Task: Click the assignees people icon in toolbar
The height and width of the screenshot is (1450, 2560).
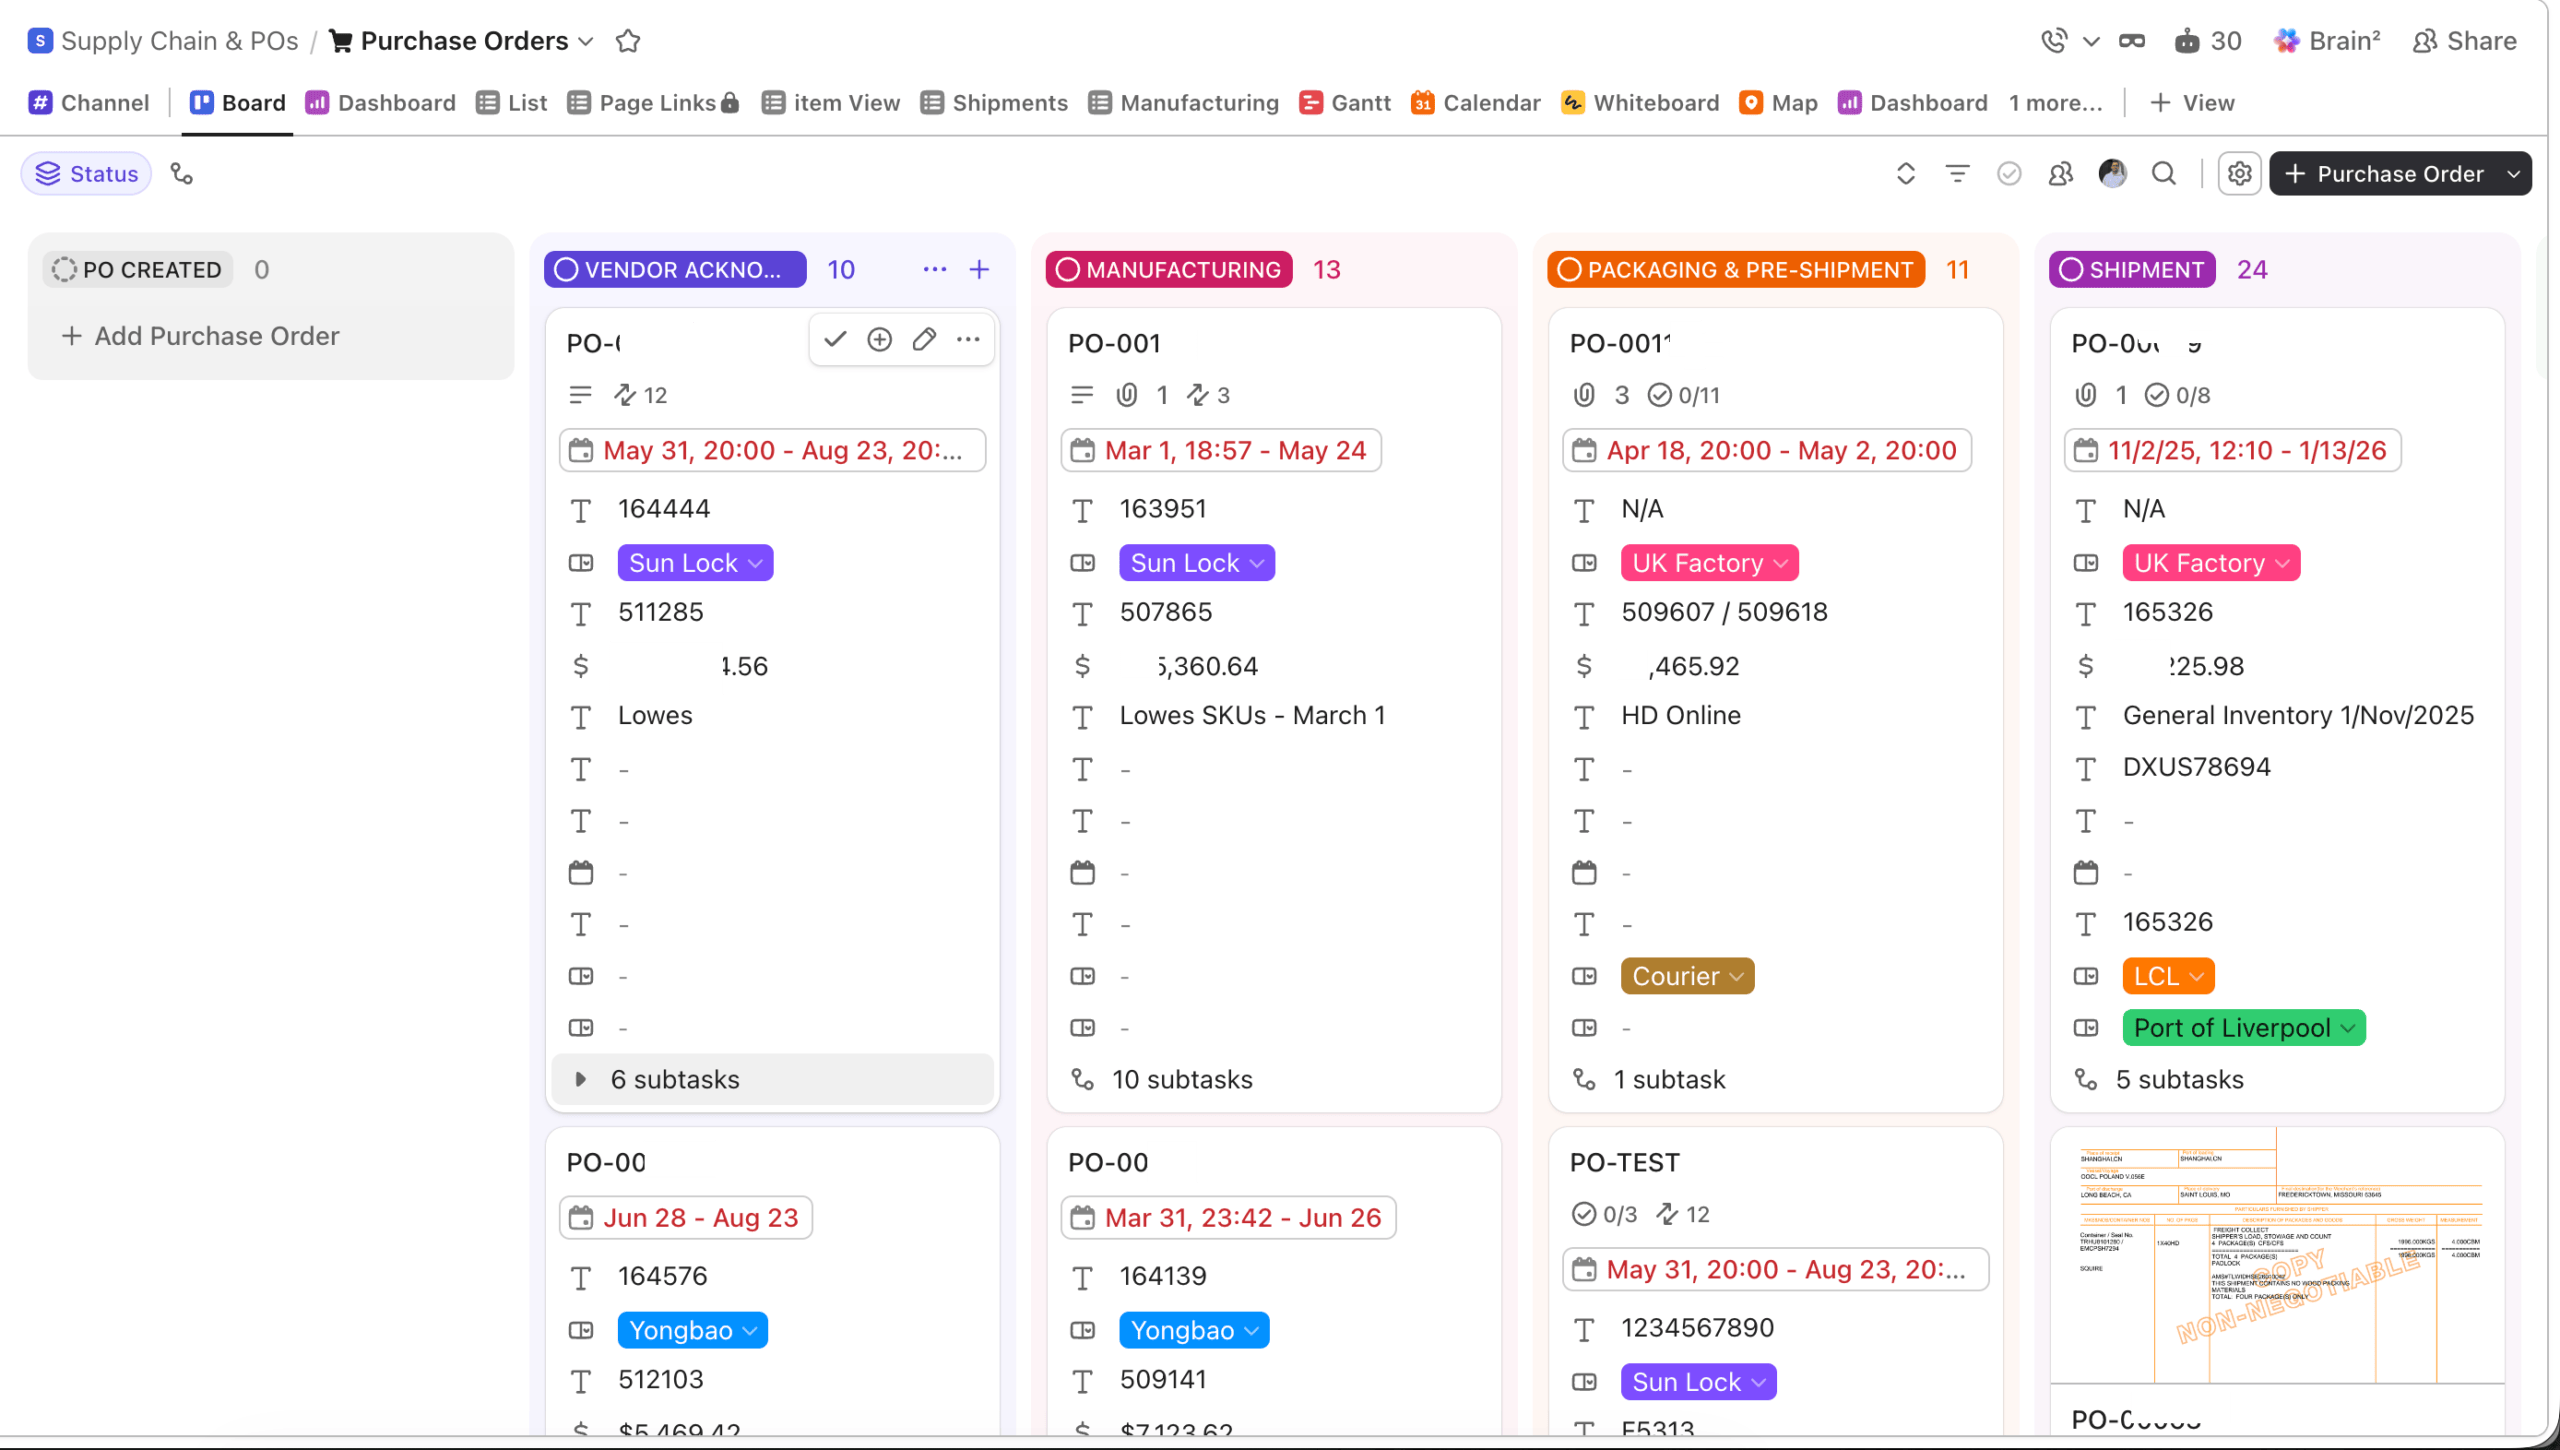Action: (2060, 174)
